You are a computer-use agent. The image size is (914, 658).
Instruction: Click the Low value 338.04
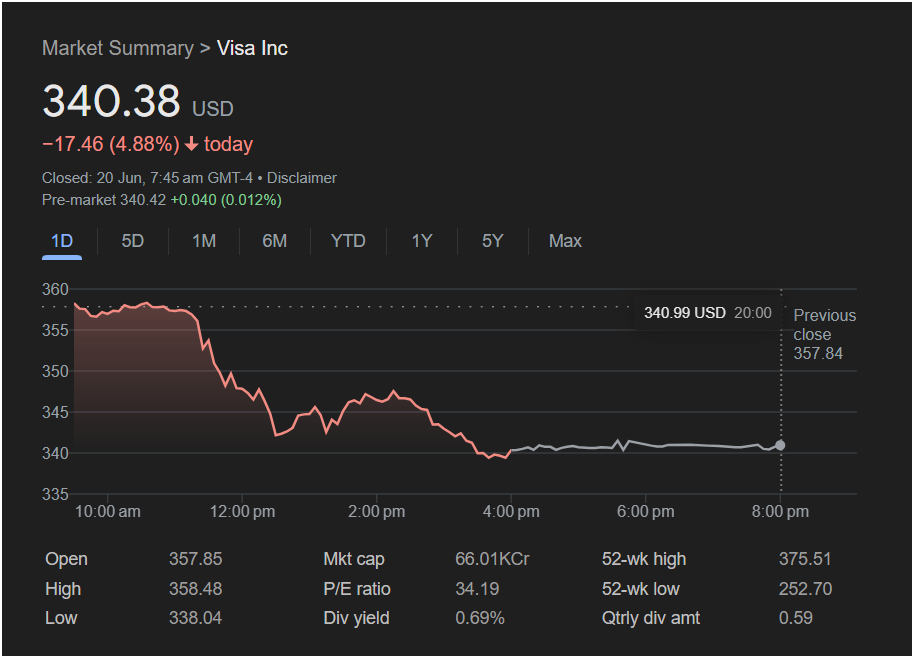click(x=195, y=618)
